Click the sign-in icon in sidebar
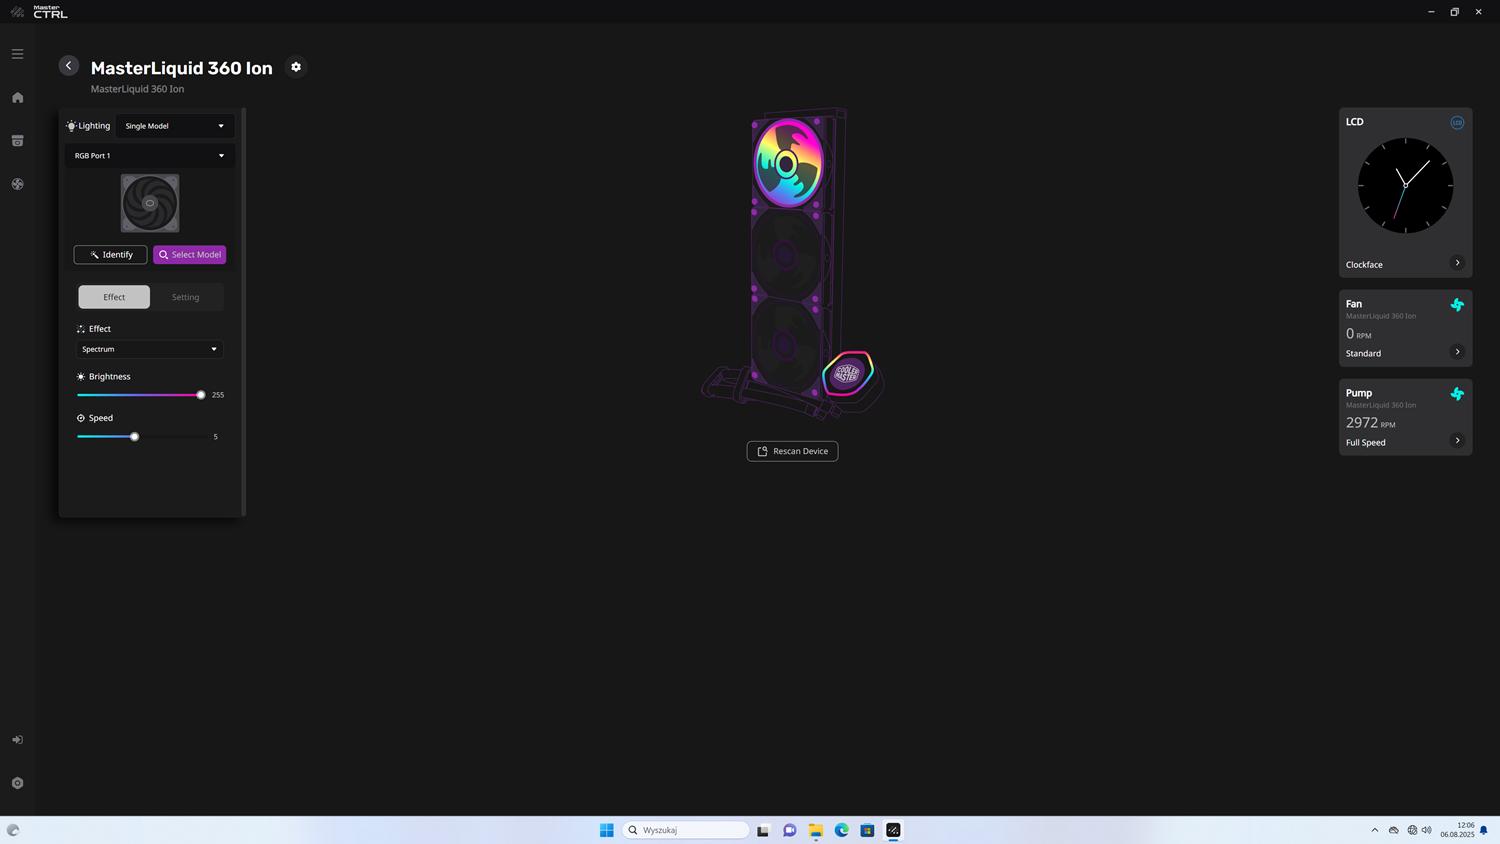 (17, 740)
